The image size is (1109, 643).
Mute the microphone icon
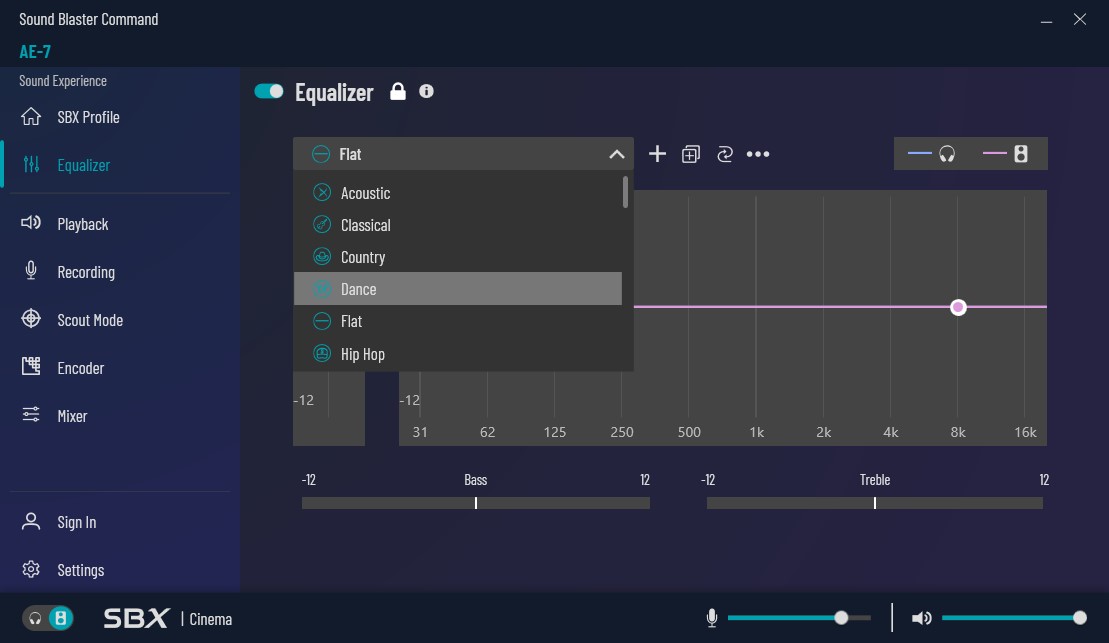point(712,618)
